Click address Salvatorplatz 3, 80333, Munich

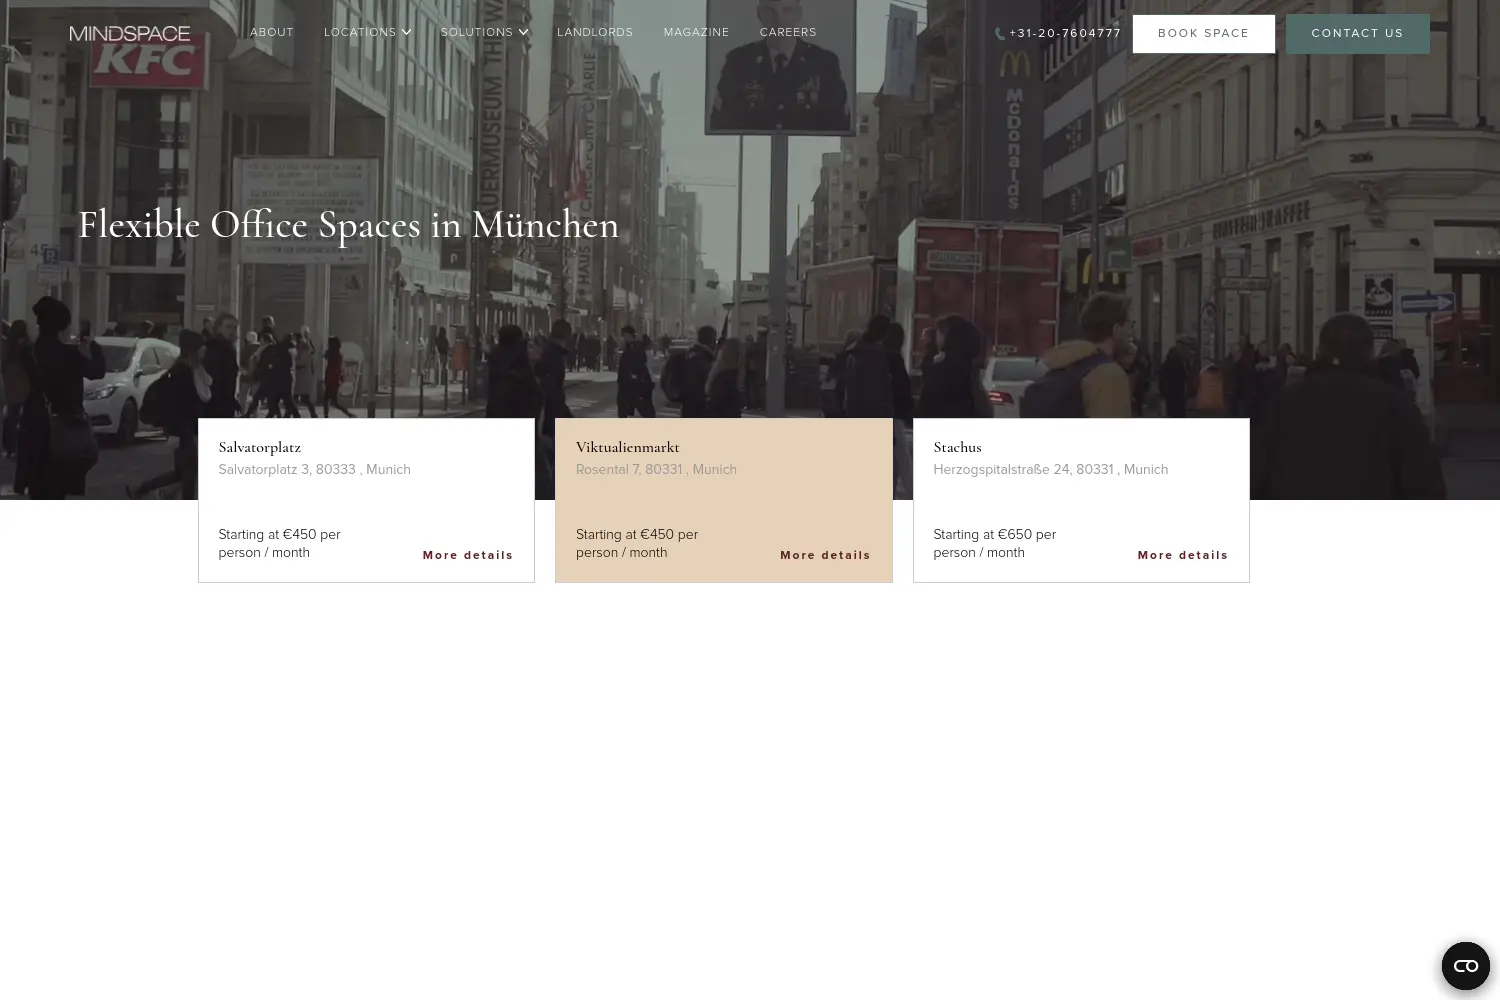315,469
